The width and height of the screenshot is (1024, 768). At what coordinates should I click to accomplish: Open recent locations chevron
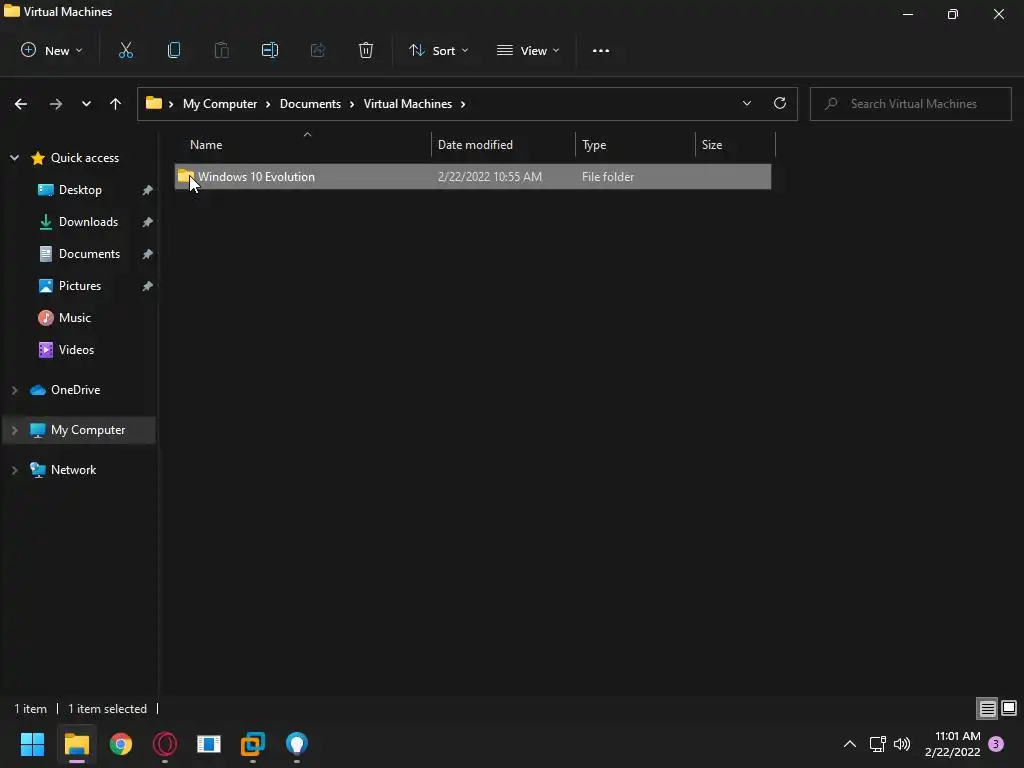86,104
